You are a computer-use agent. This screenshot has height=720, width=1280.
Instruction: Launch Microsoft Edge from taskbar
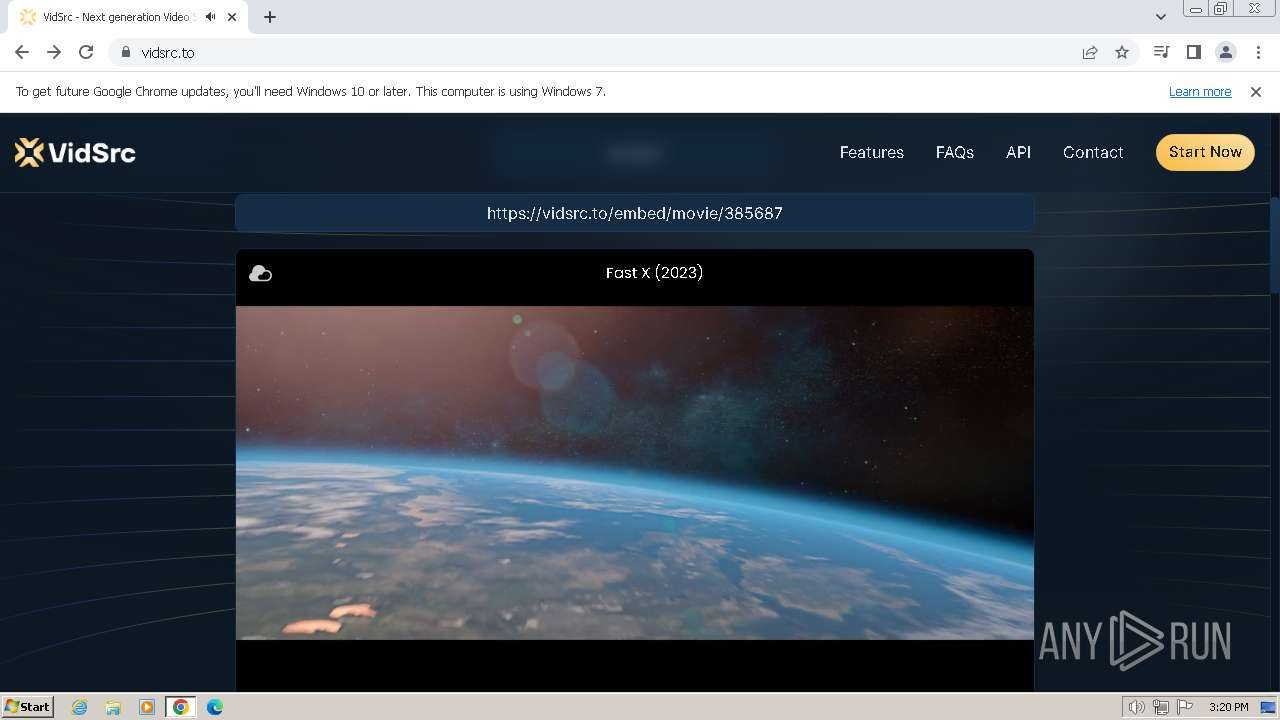coord(215,707)
